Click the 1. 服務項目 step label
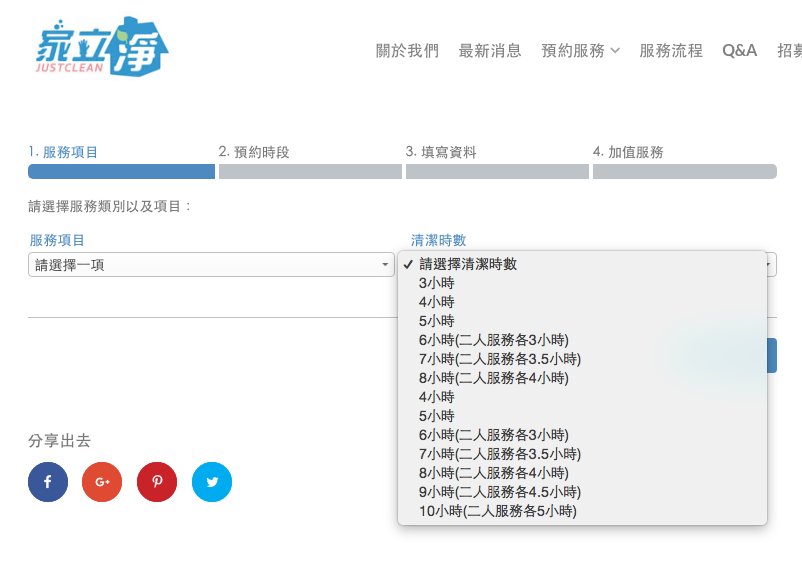This screenshot has height=566, width=802. (x=63, y=152)
